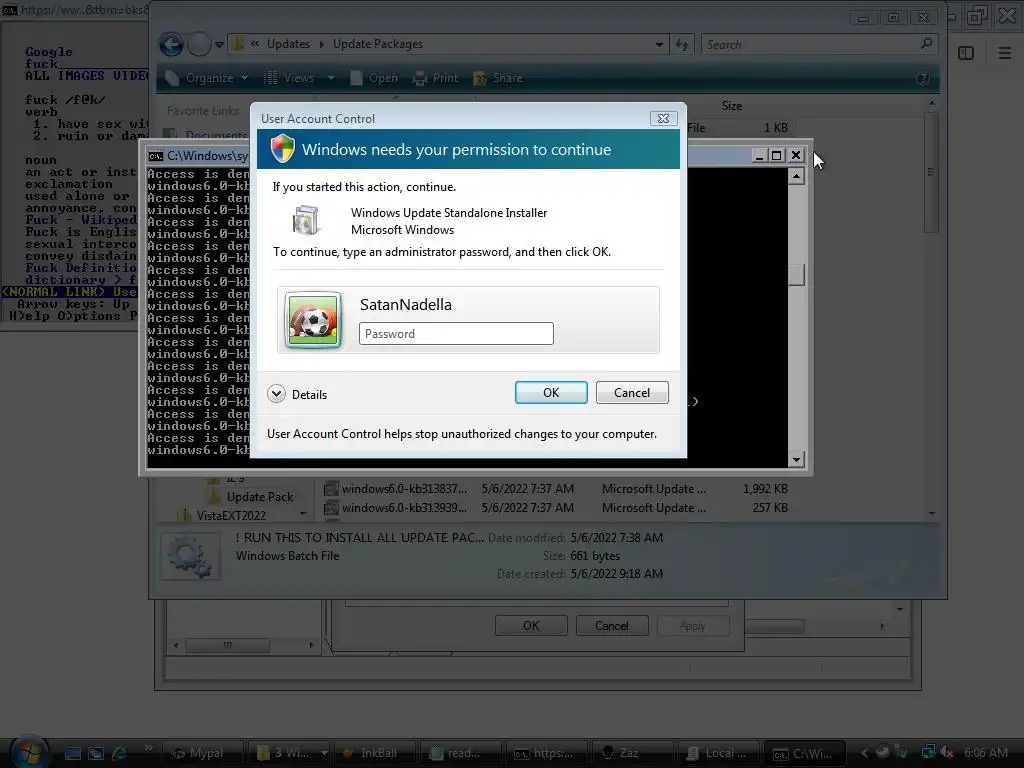Select Update Packages in the address breadcrumb

coord(377,44)
